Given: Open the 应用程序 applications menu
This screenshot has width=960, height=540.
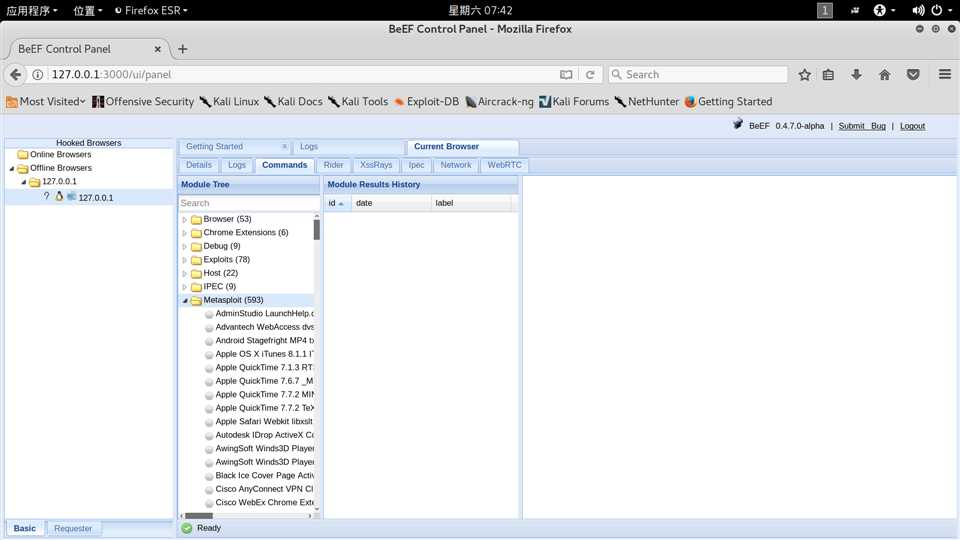Looking at the screenshot, I should pos(32,10).
